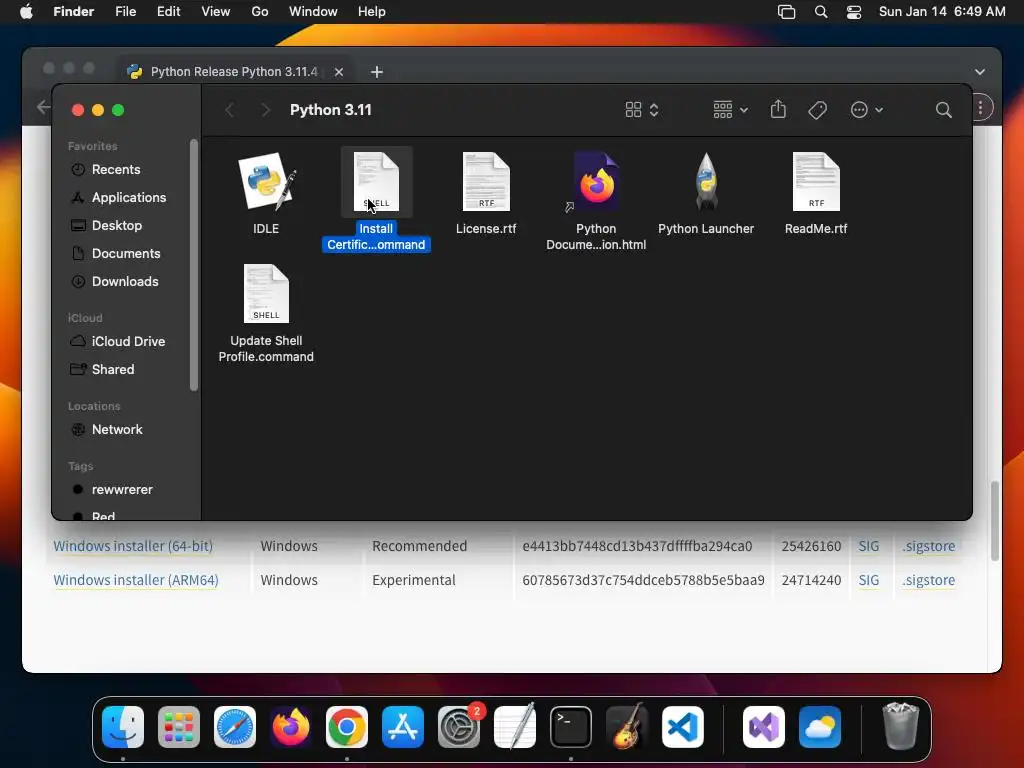Click Windows installer (64-bit) link
1024x768 pixels.
point(133,546)
